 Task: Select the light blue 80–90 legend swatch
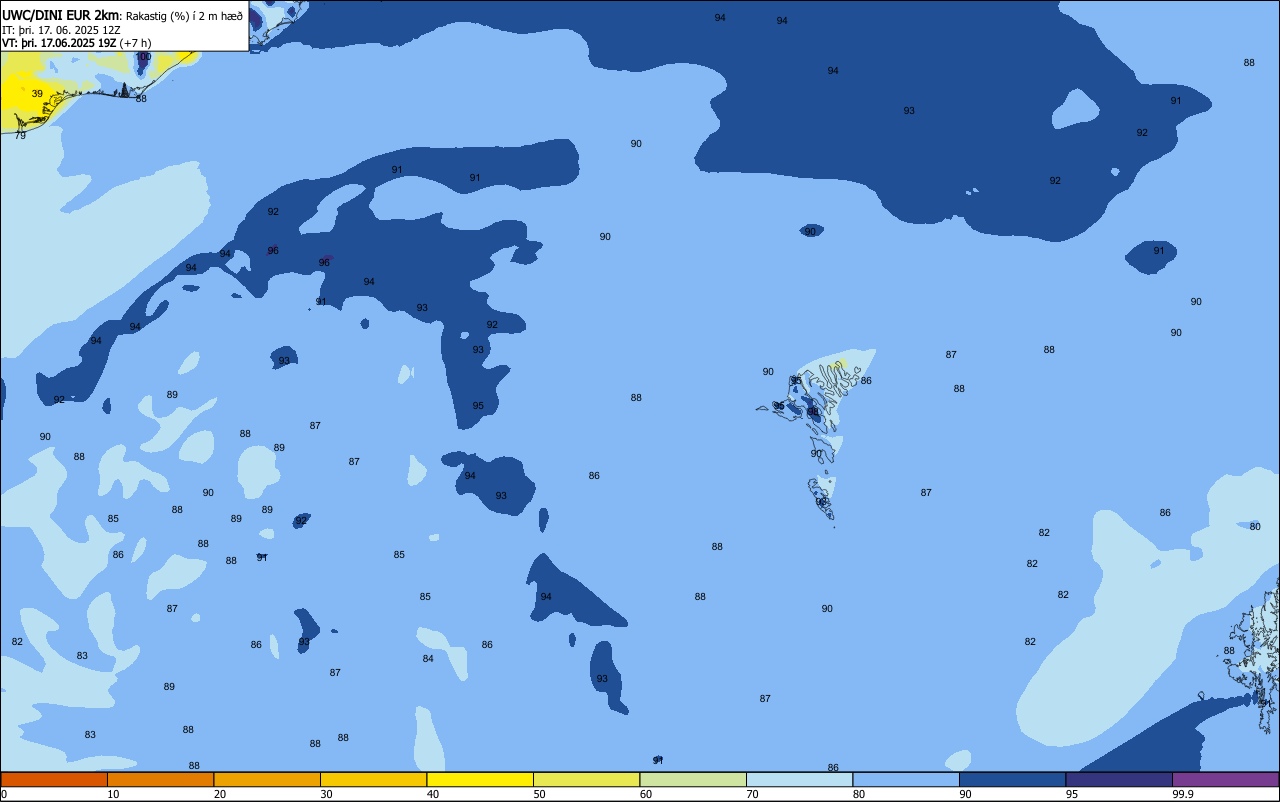(906, 779)
